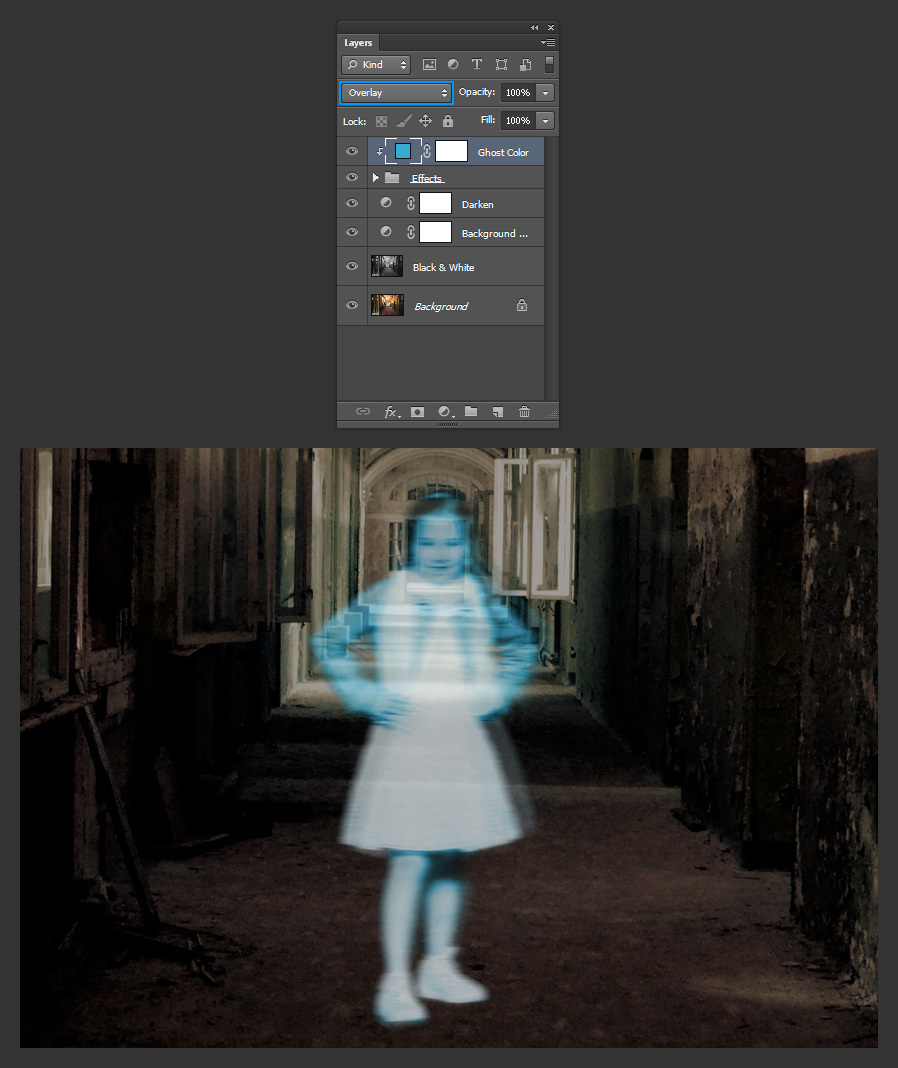Select the Ghost Color layer mask thumbnail
The height and width of the screenshot is (1068, 898).
(x=451, y=151)
